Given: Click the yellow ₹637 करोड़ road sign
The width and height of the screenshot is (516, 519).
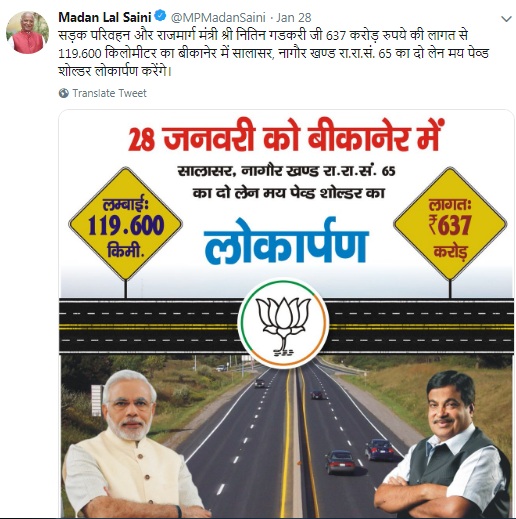Looking at the screenshot, I should click(x=450, y=224).
